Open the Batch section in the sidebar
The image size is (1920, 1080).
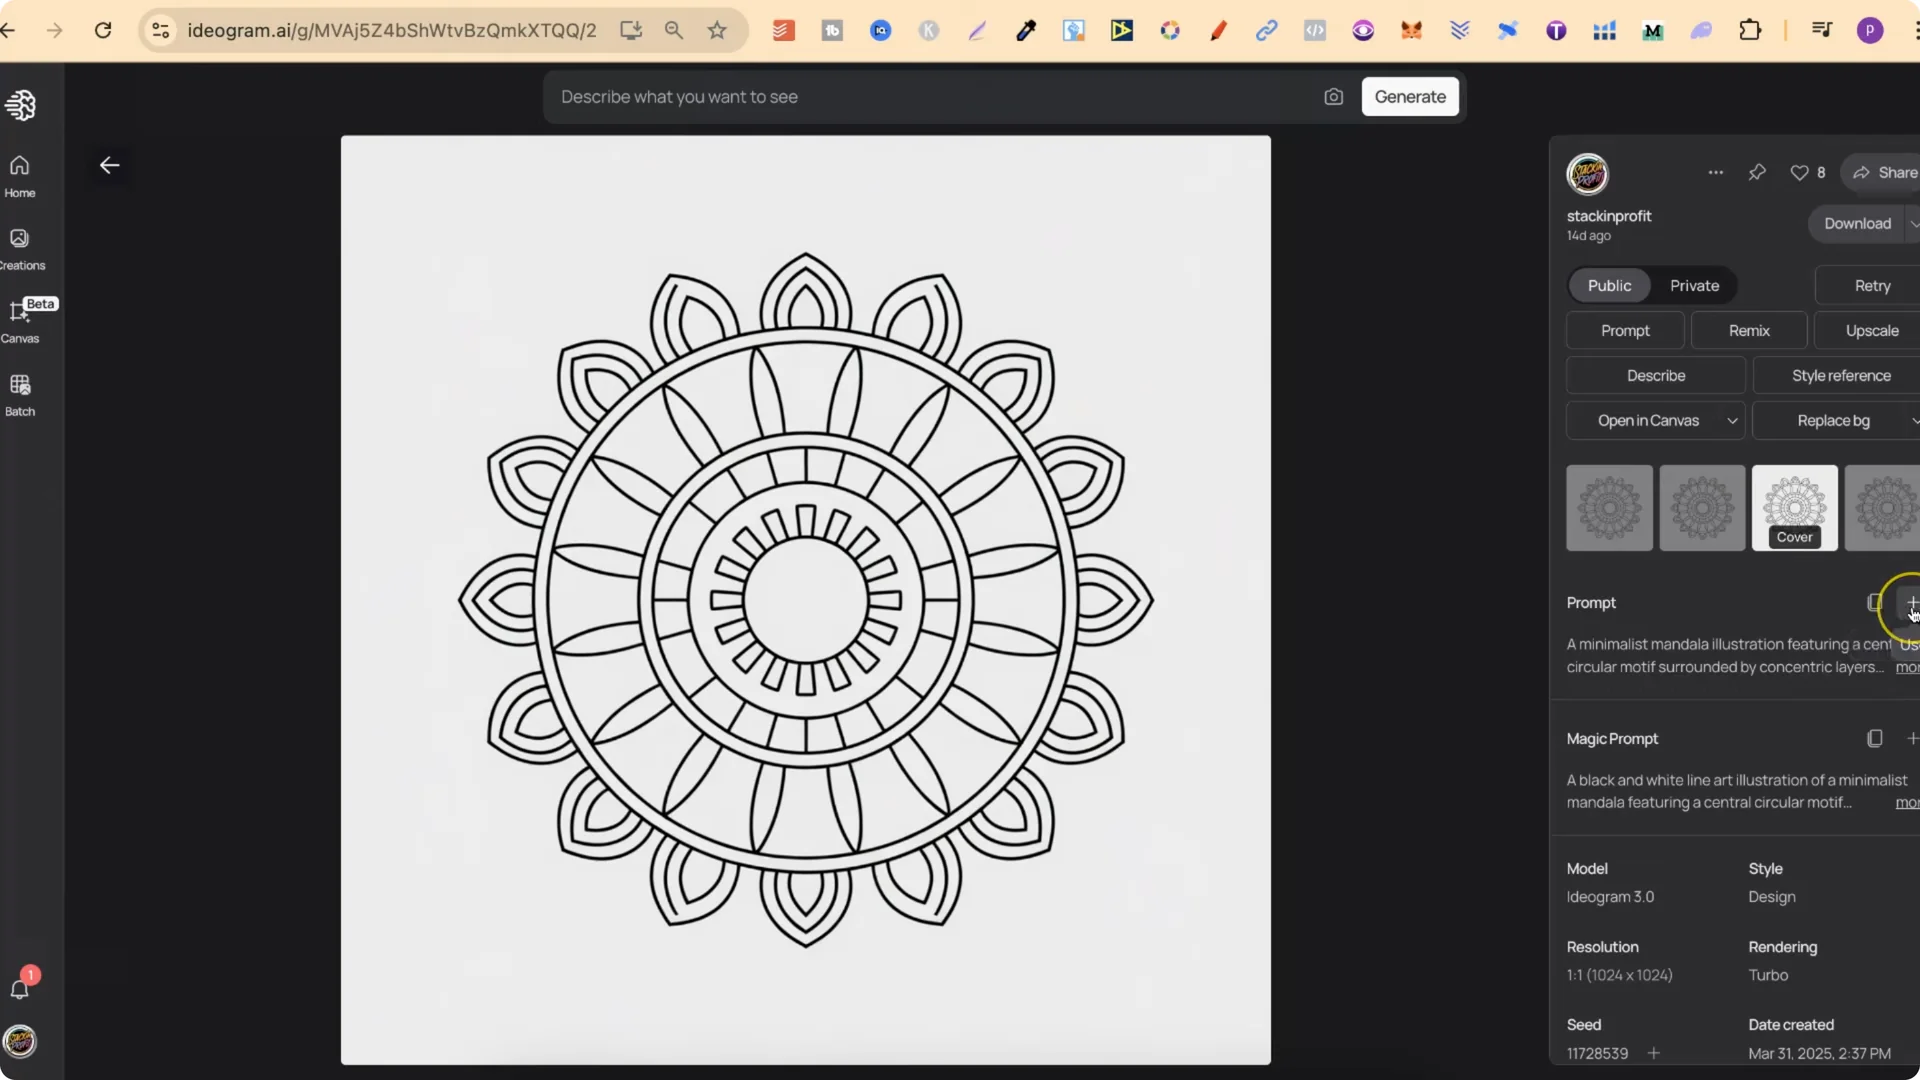tap(20, 394)
